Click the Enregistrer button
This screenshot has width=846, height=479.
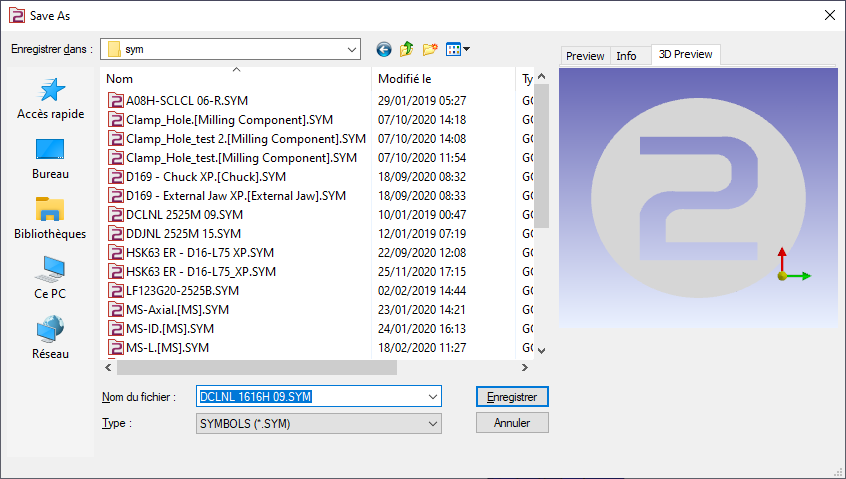coord(512,397)
